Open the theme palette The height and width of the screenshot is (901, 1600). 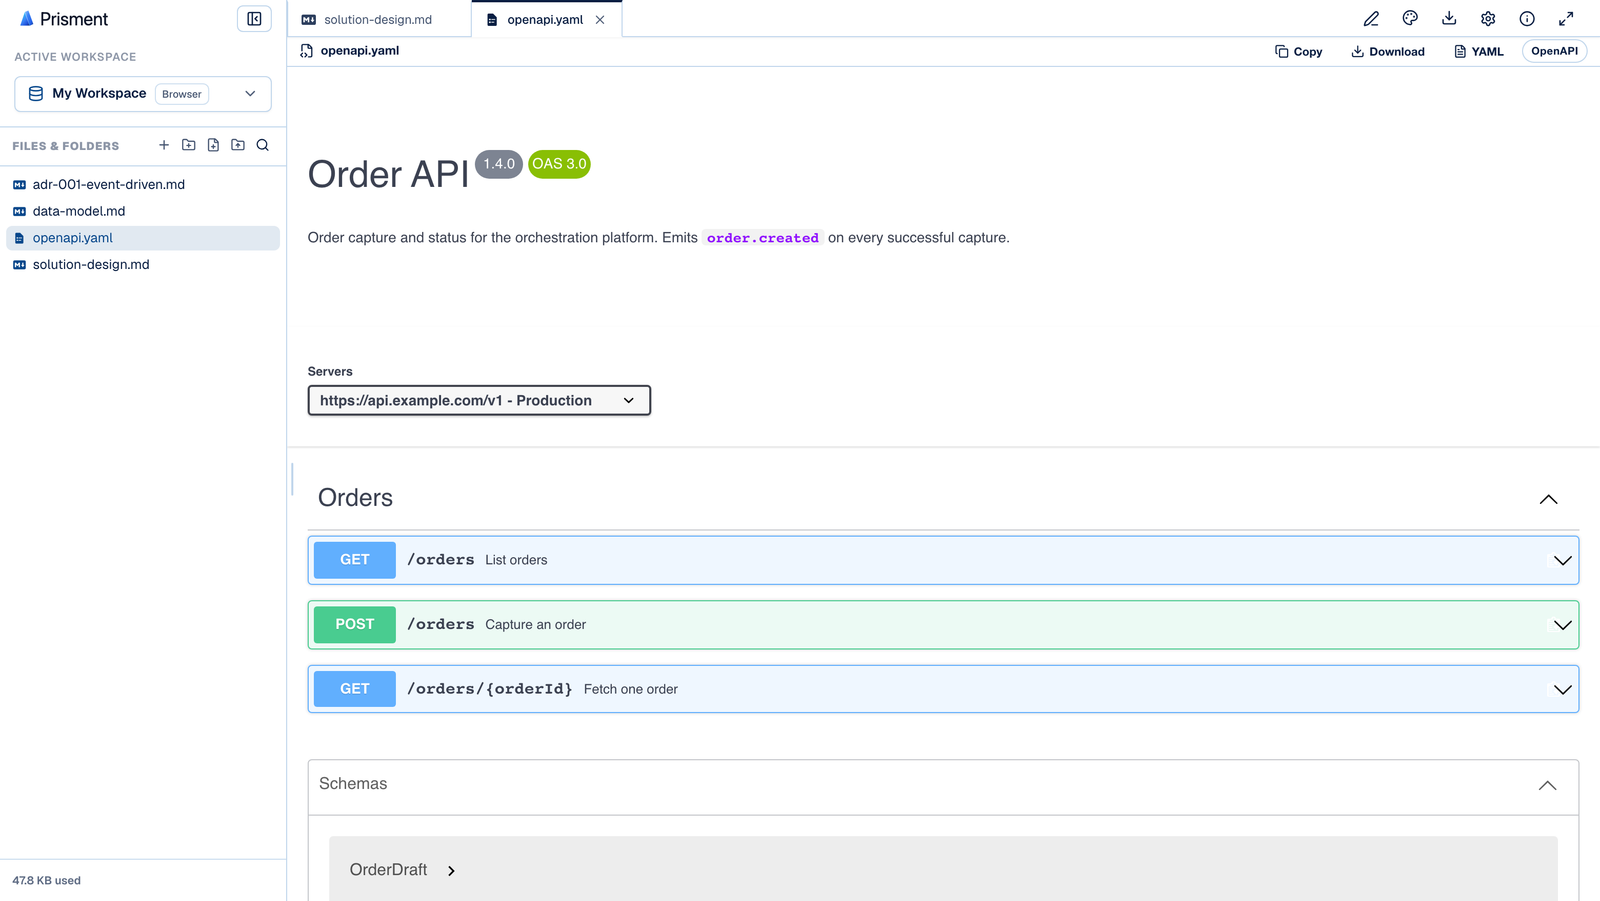click(1410, 19)
